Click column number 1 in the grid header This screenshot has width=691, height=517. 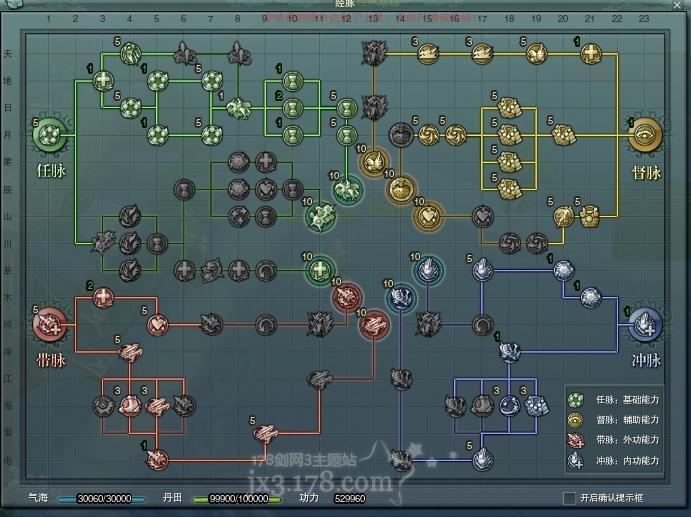(48, 19)
